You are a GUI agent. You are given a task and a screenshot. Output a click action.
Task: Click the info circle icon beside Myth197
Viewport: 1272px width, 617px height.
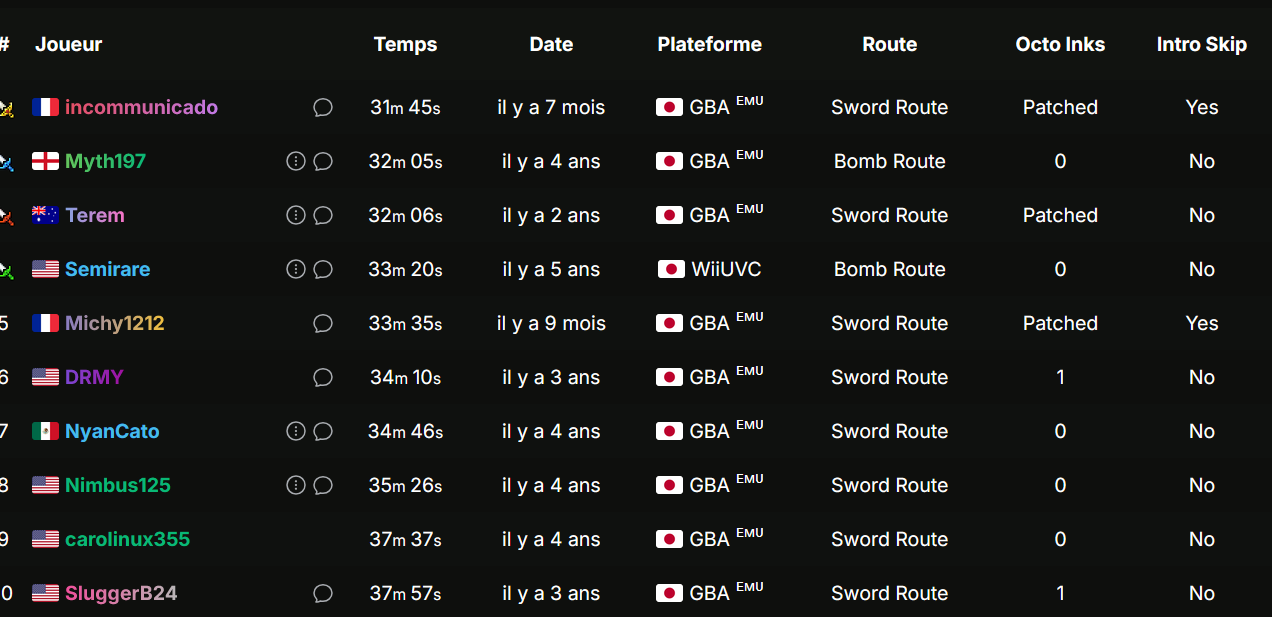(x=296, y=161)
